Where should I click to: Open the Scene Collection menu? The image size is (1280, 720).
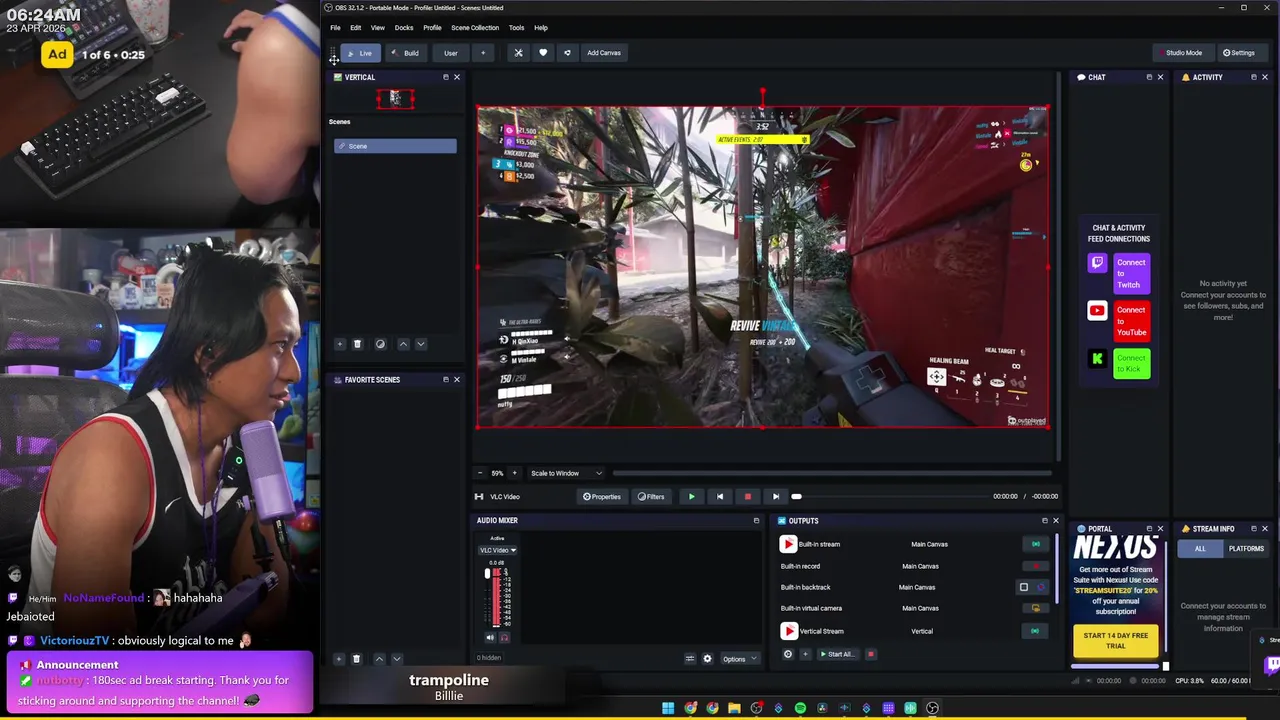tap(475, 28)
